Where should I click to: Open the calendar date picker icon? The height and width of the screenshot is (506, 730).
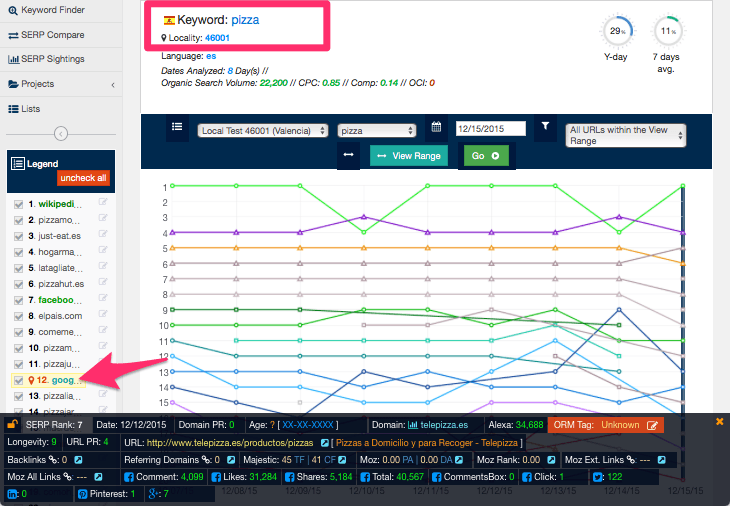tap(436, 127)
